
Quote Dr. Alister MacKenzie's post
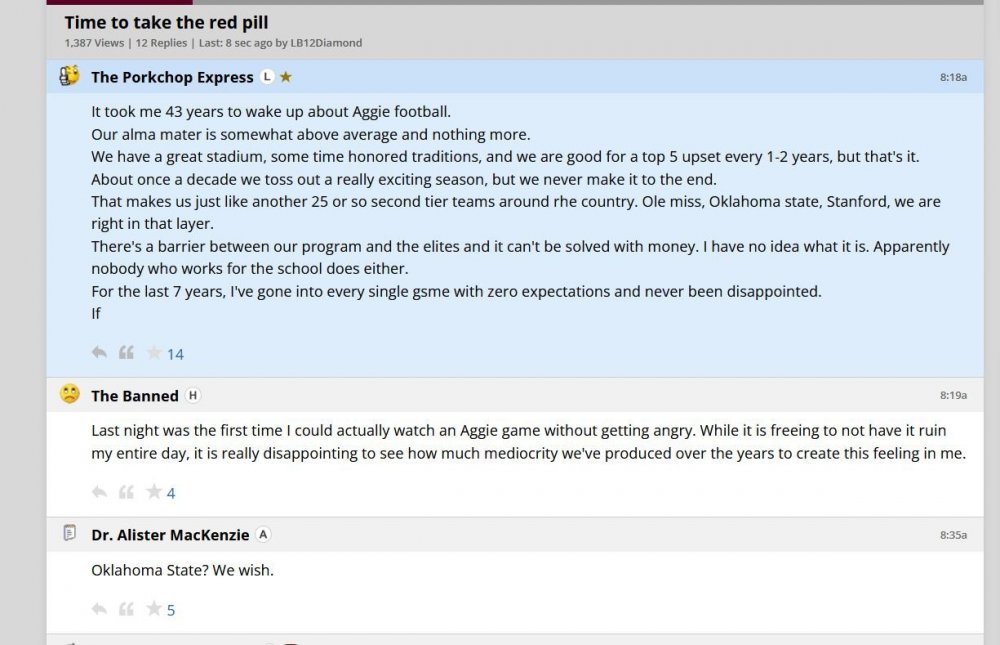pos(126,609)
